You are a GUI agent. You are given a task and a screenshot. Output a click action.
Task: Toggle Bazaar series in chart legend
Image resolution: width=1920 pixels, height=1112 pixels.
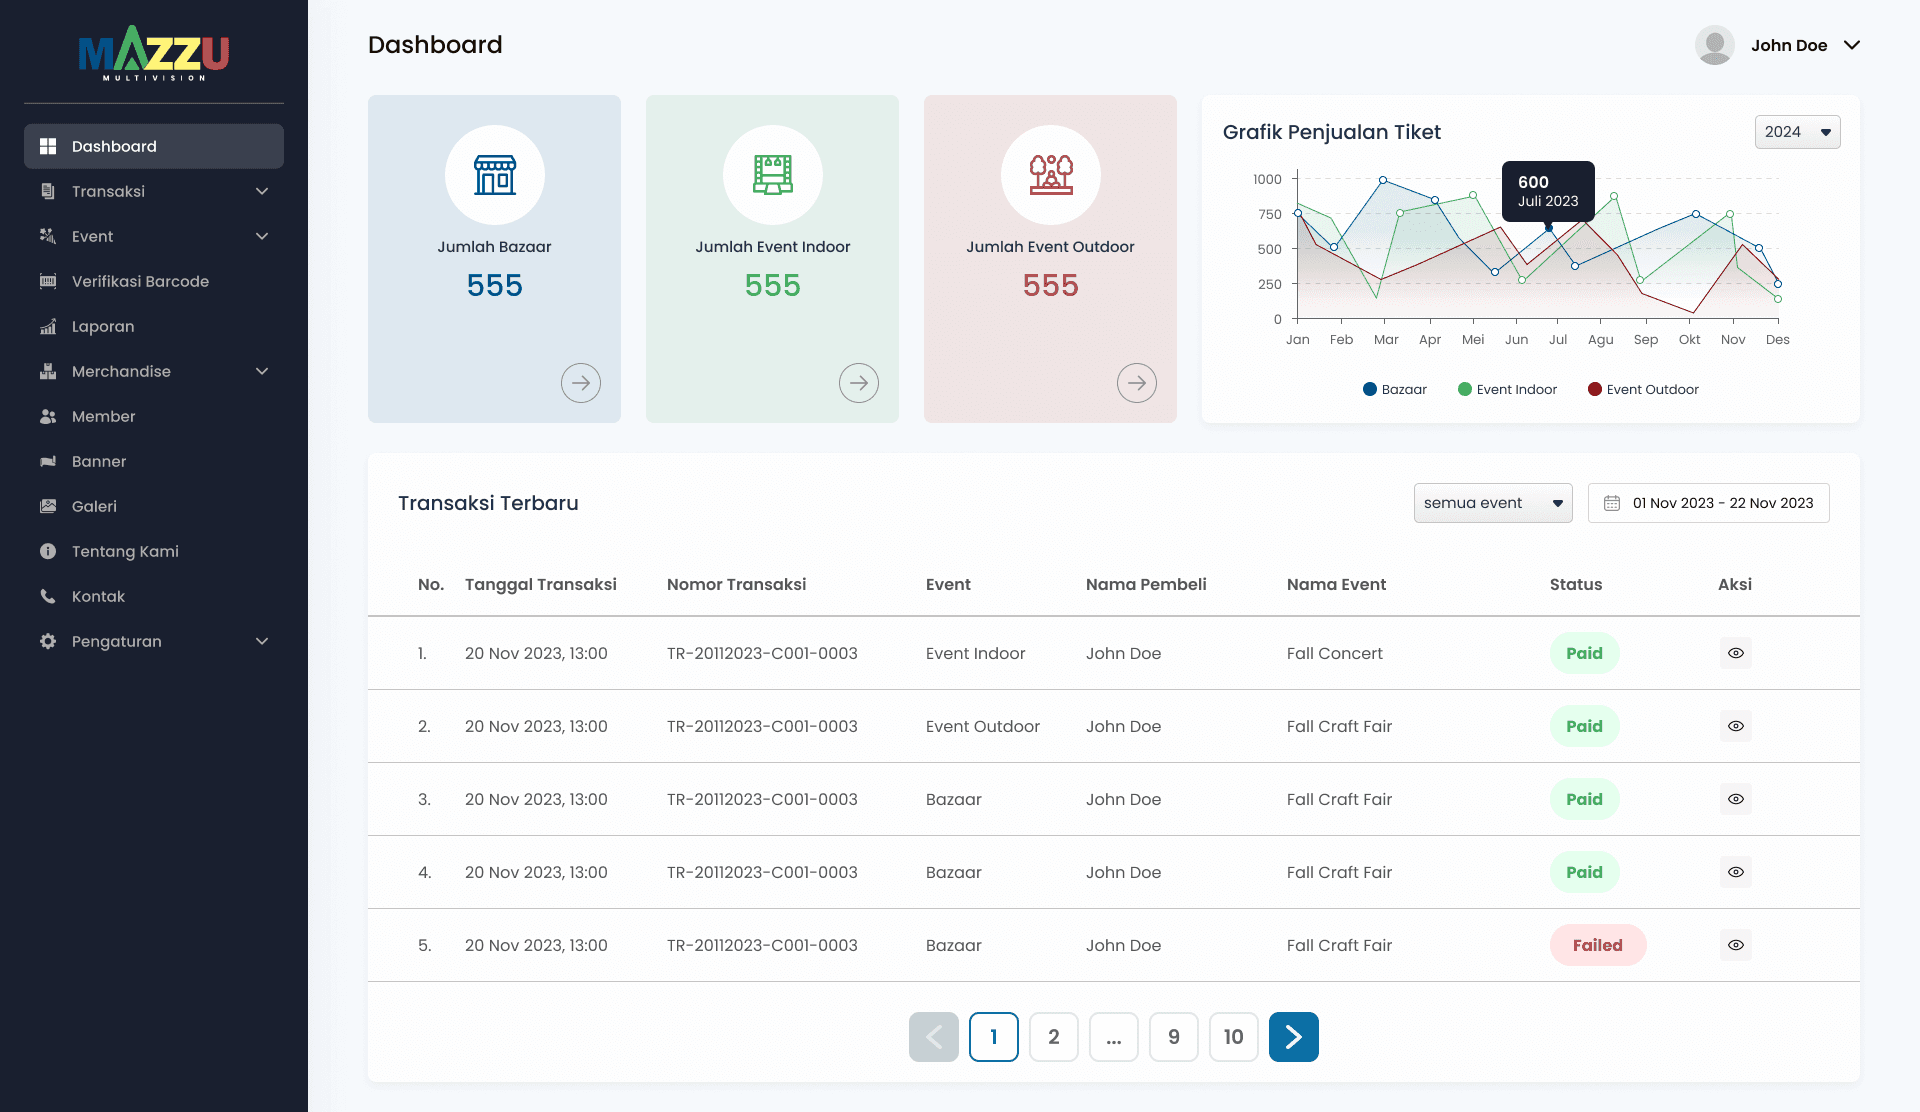[x=1394, y=389]
